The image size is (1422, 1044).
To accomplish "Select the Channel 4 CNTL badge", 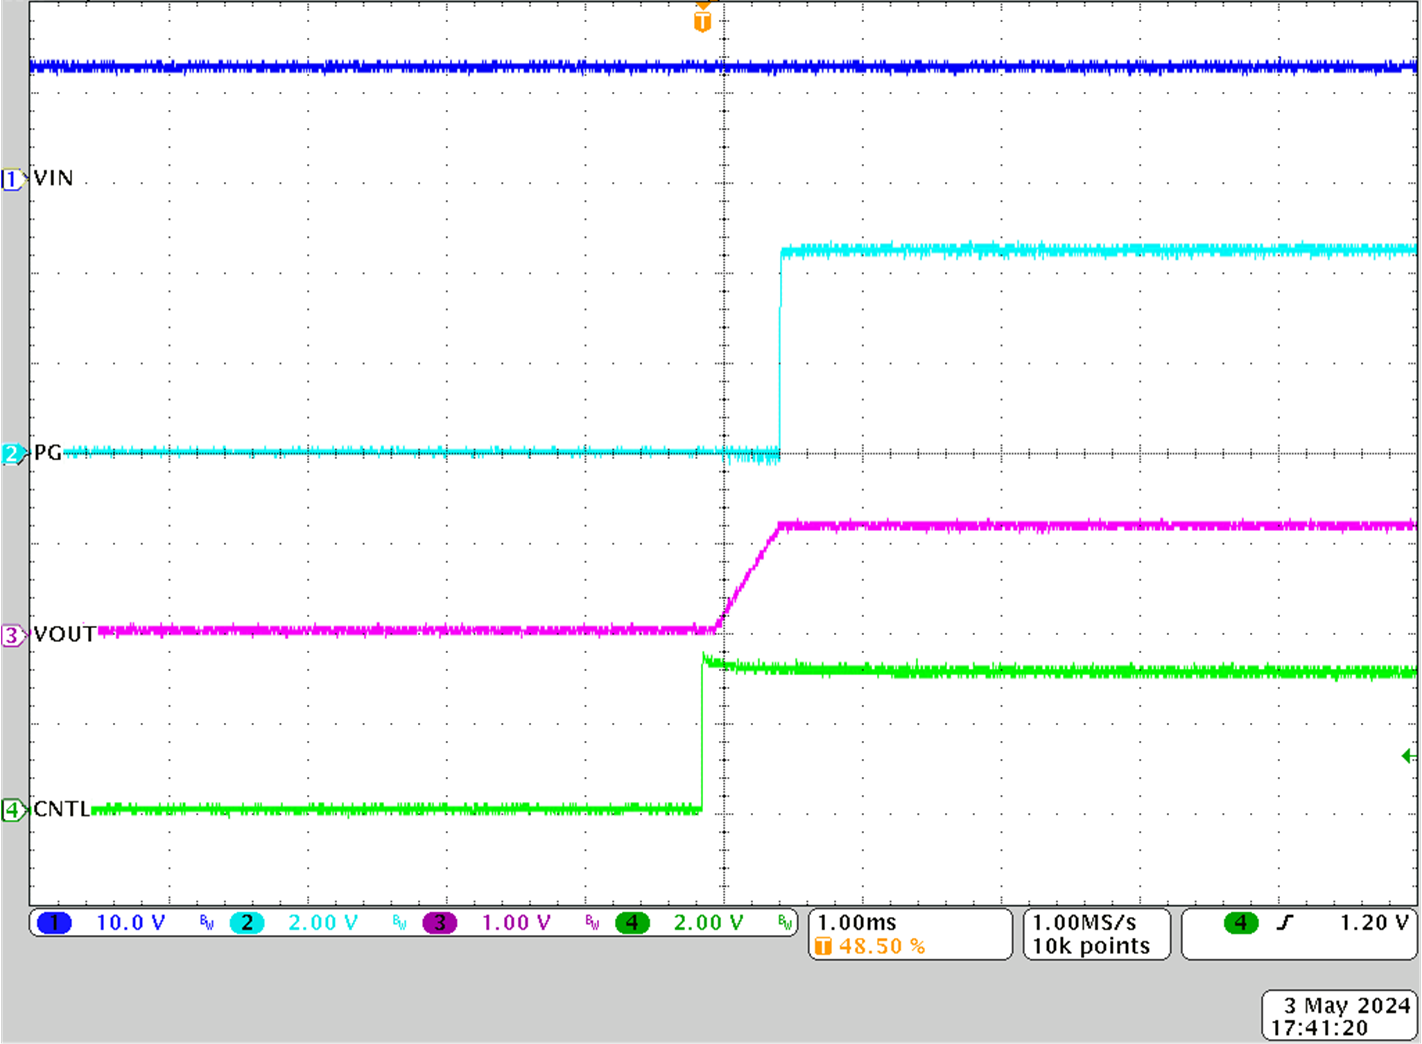I will (x=13, y=810).
